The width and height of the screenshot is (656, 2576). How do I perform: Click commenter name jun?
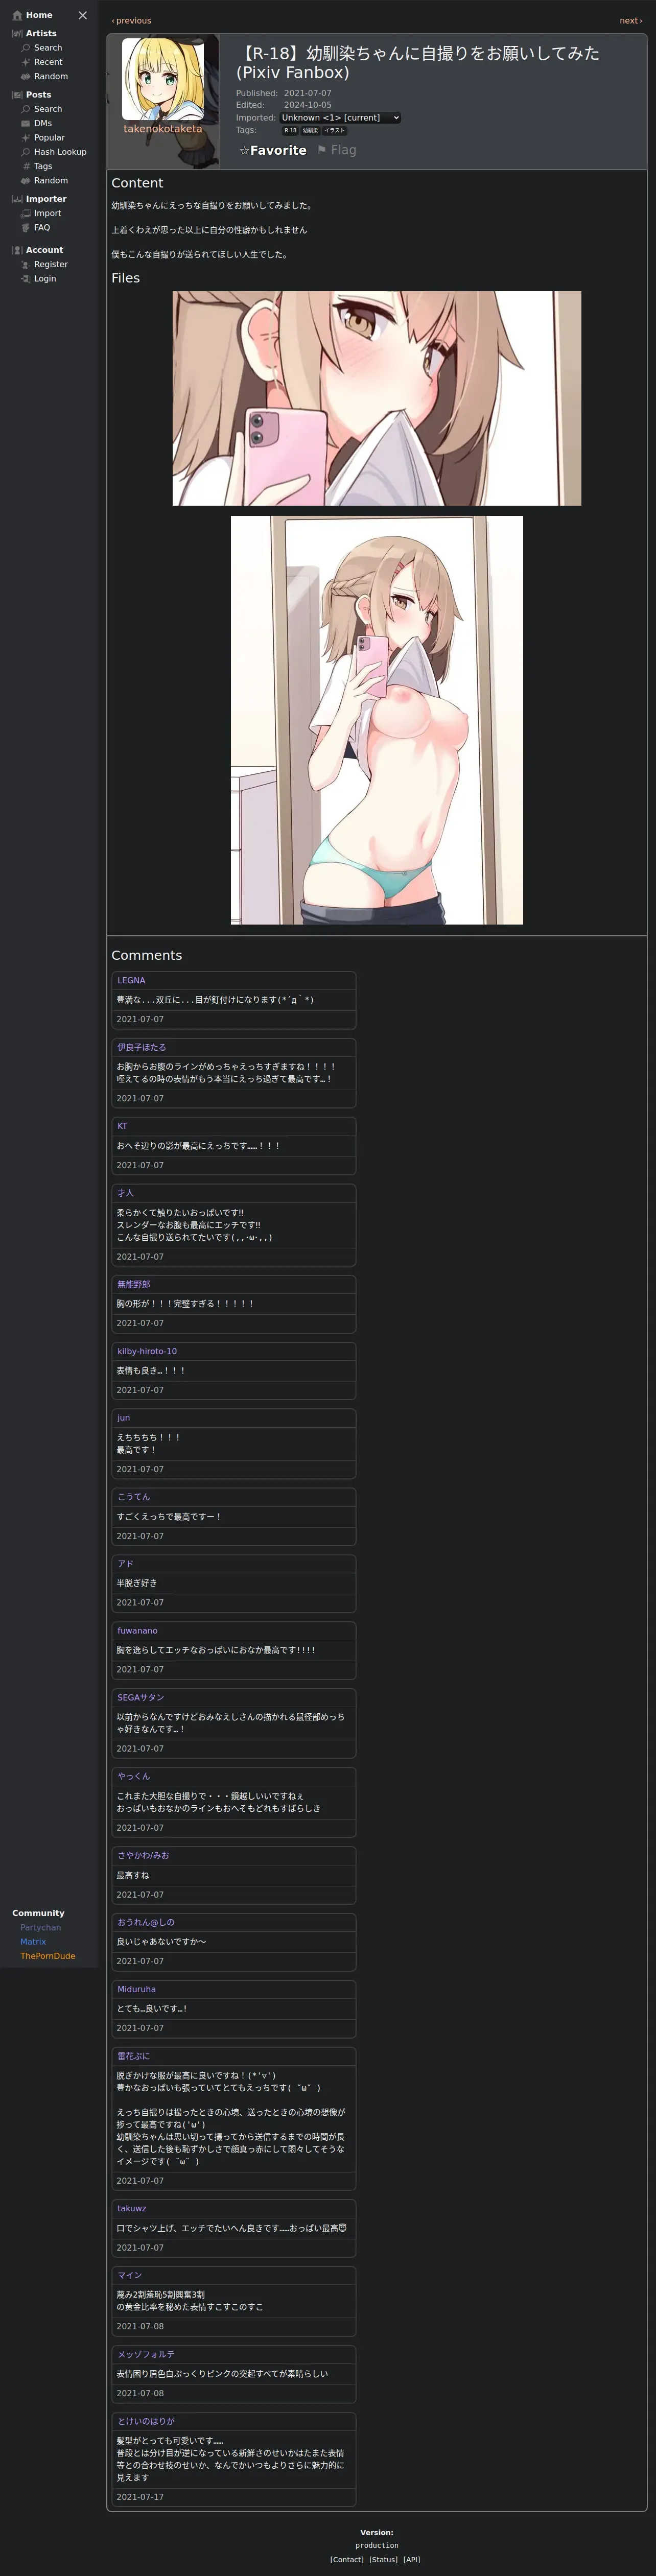[124, 1418]
